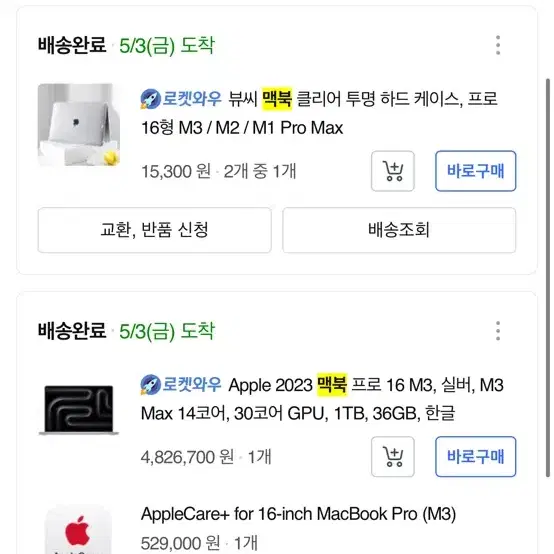
Task: Add the Apple MacBook Pro 16 M3 to cart
Action: click(393, 456)
